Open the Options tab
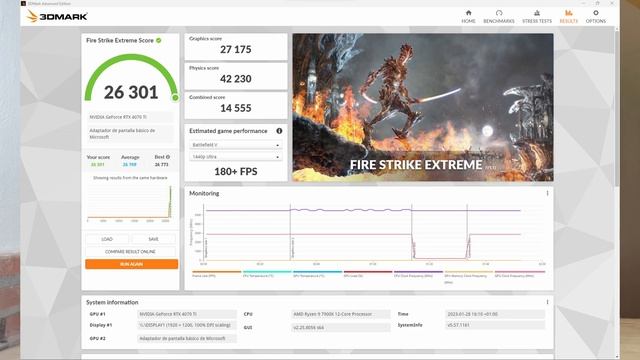This screenshot has width=640, height=360. click(596, 16)
